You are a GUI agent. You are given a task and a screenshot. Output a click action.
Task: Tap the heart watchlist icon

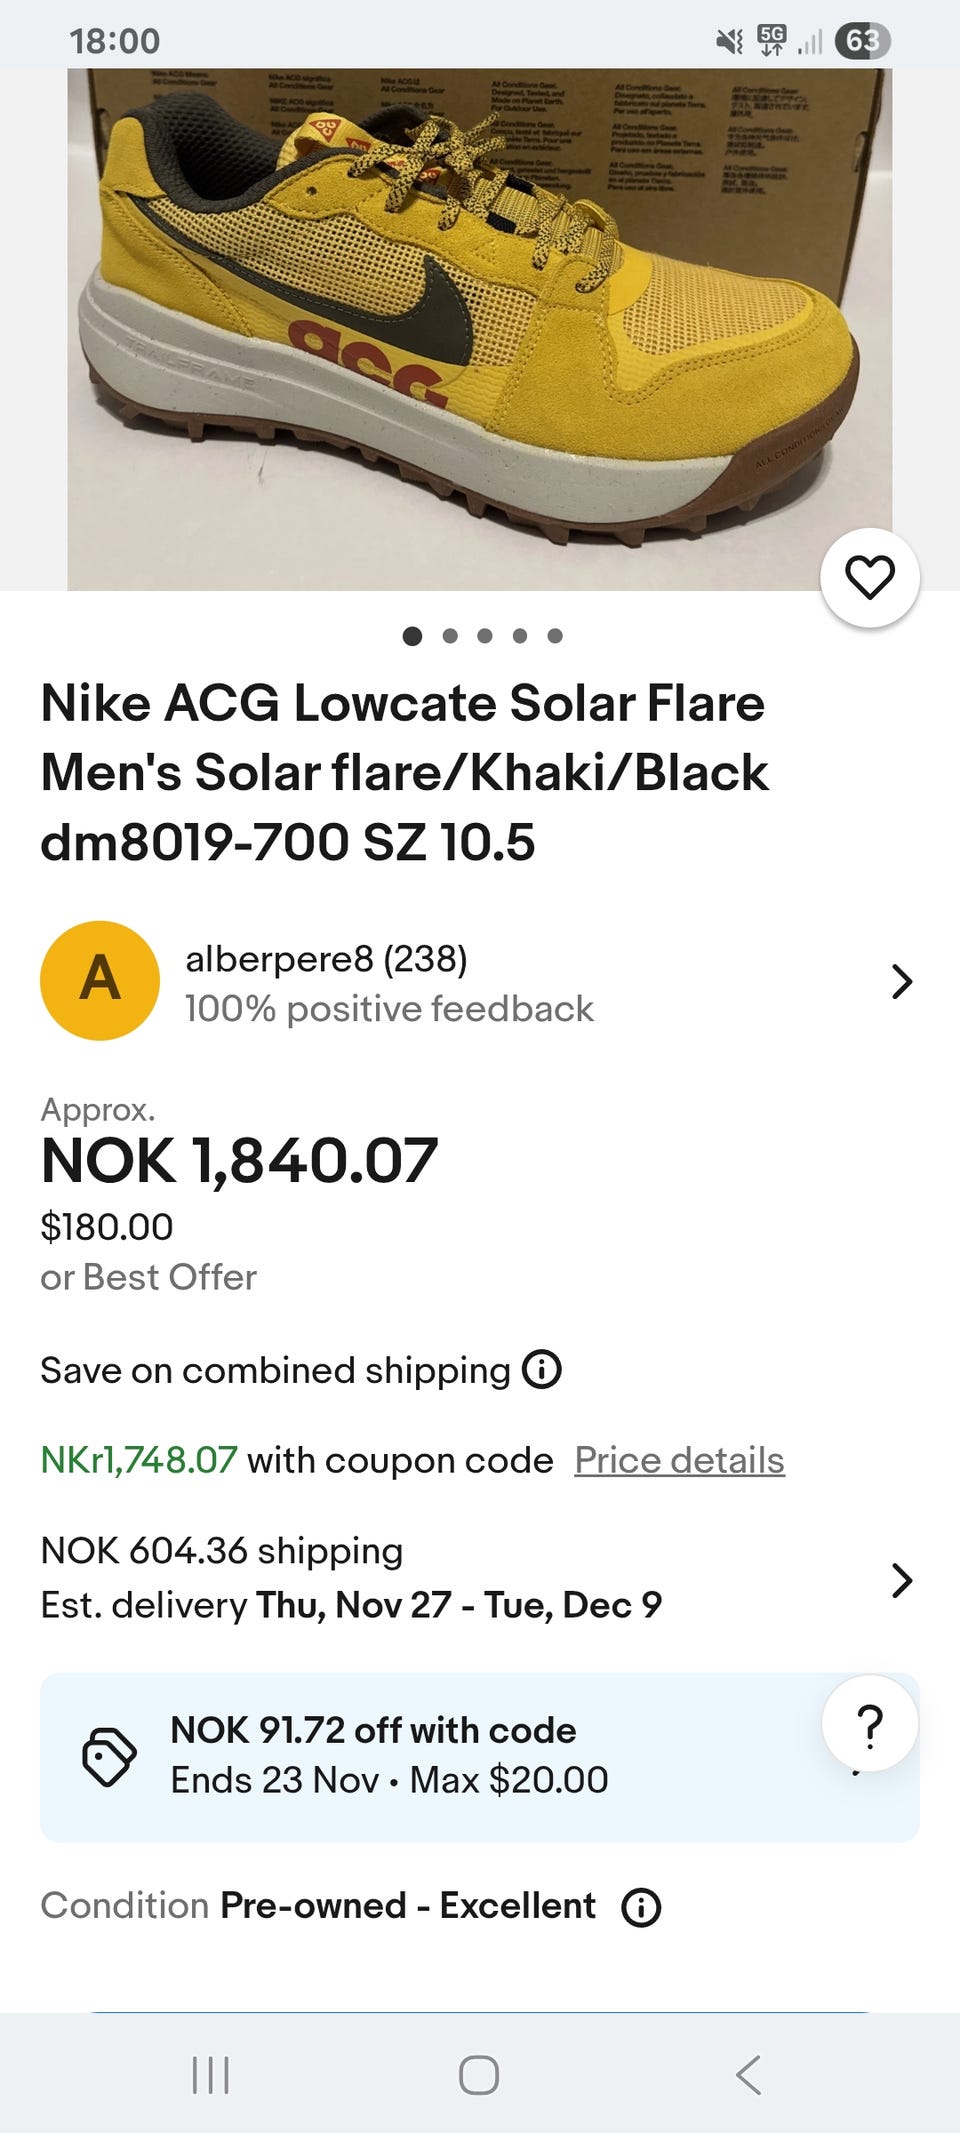click(x=869, y=578)
